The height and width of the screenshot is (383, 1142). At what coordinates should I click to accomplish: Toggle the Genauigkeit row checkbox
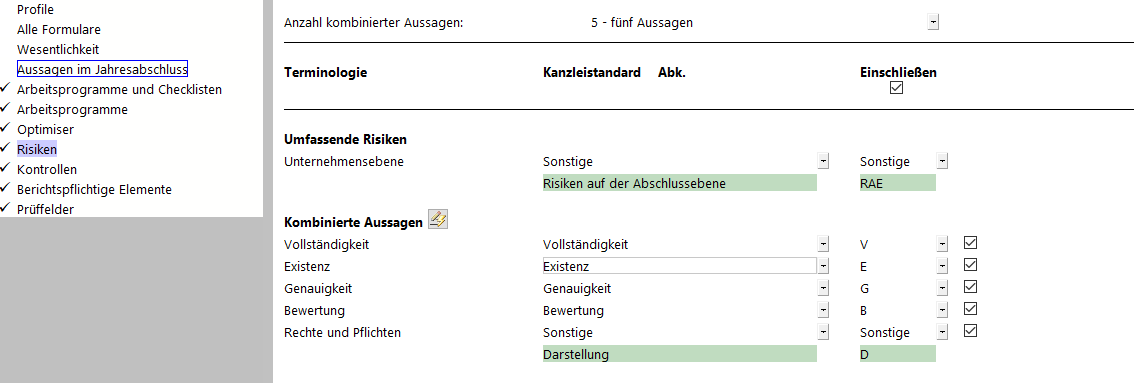tap(970, 287)
